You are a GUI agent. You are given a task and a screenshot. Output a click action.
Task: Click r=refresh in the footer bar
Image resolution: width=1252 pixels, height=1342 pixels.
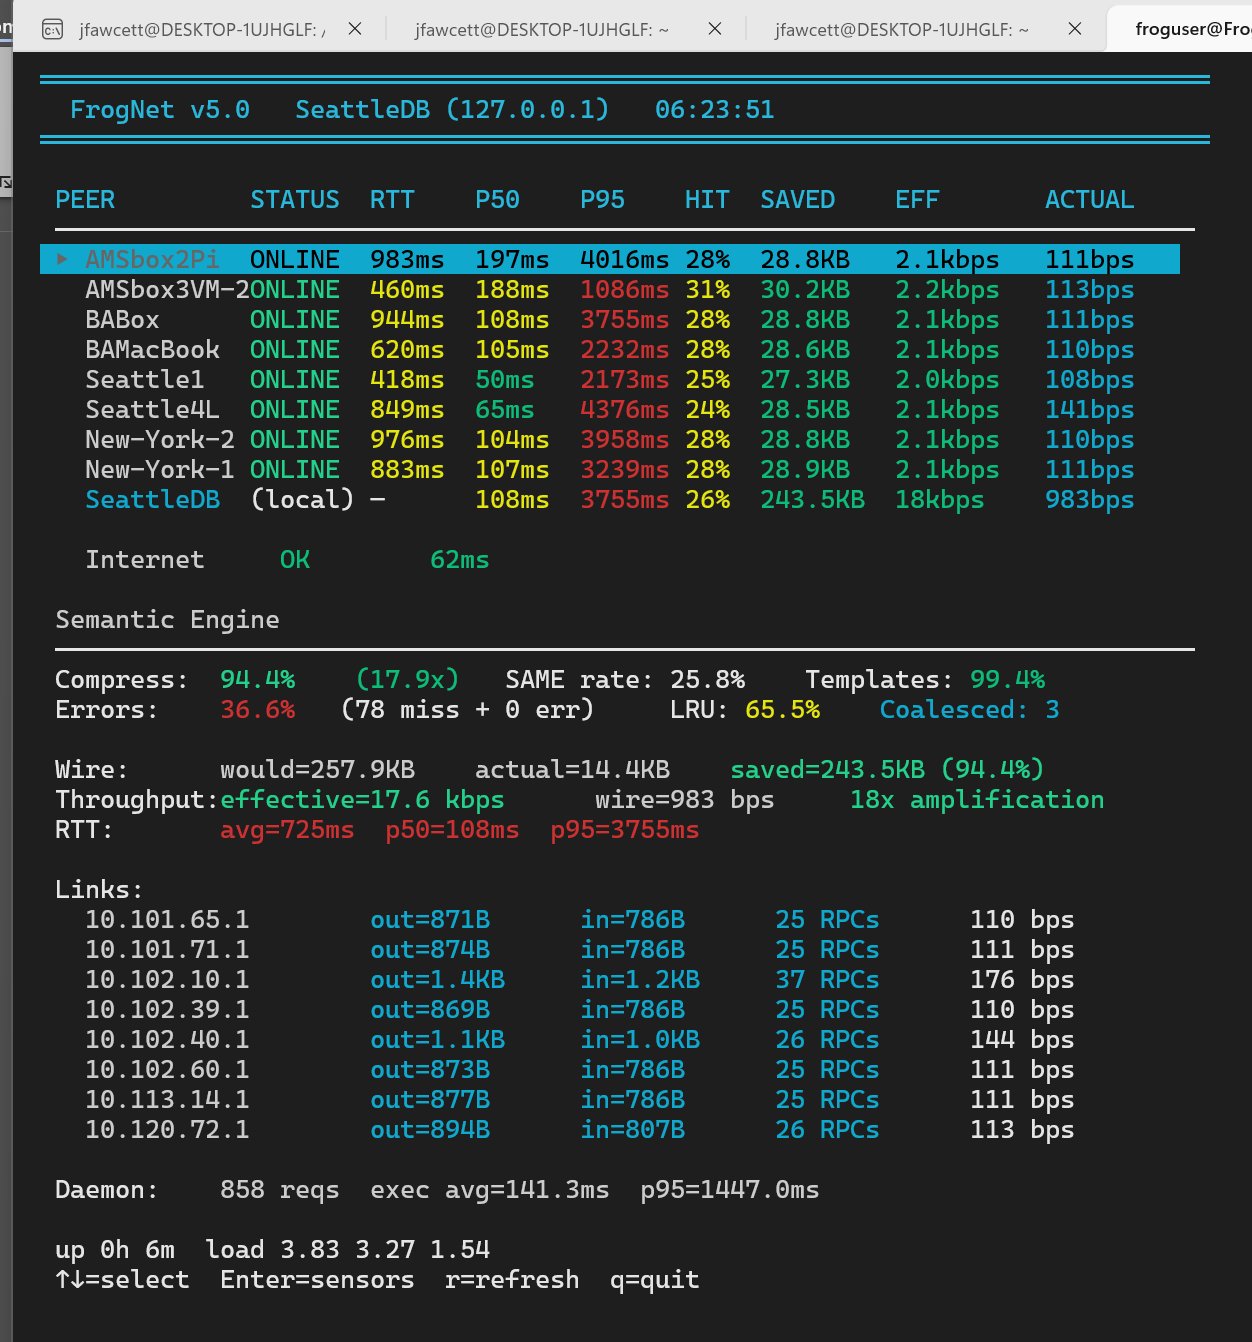tap(511, 1279)
